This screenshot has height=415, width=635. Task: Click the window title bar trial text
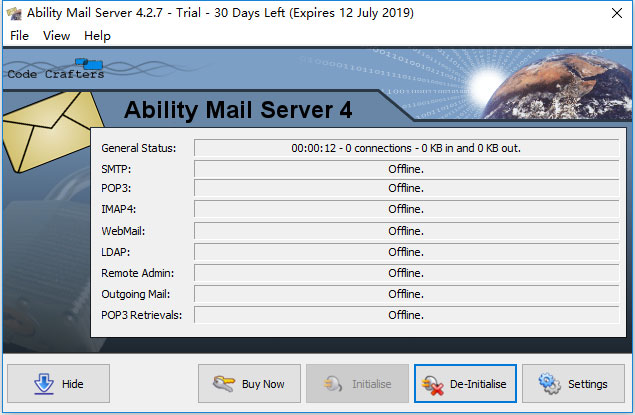click(x=220, y=13)
